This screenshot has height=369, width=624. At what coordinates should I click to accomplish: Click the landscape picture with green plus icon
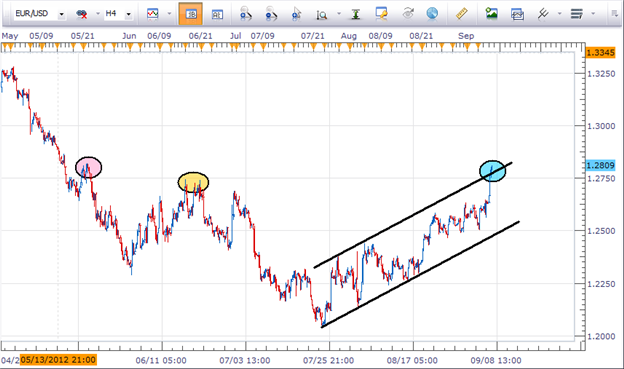(x=491, y=14)
